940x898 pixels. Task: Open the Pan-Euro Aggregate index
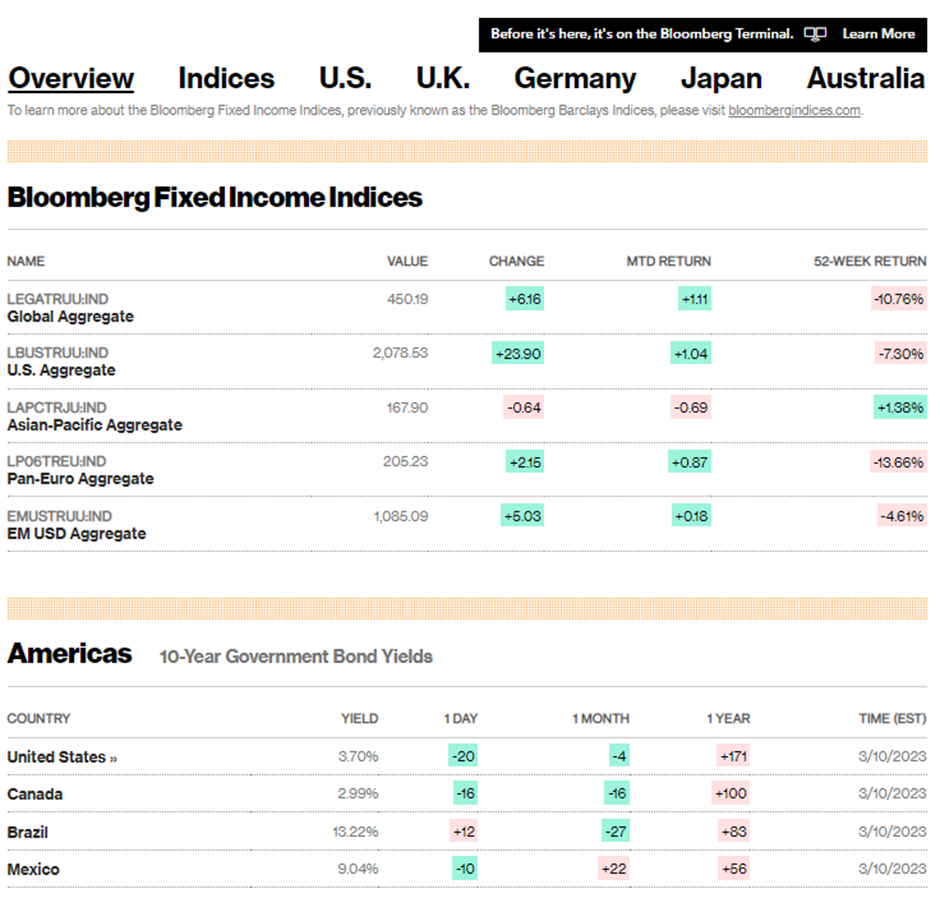[x=80, y=479]
